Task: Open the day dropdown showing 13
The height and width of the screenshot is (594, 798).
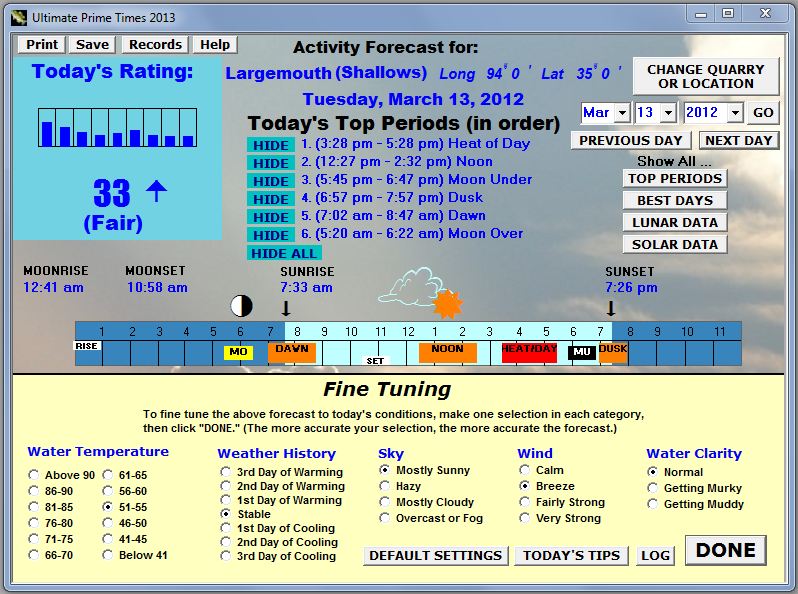Action: coord(668,112)
